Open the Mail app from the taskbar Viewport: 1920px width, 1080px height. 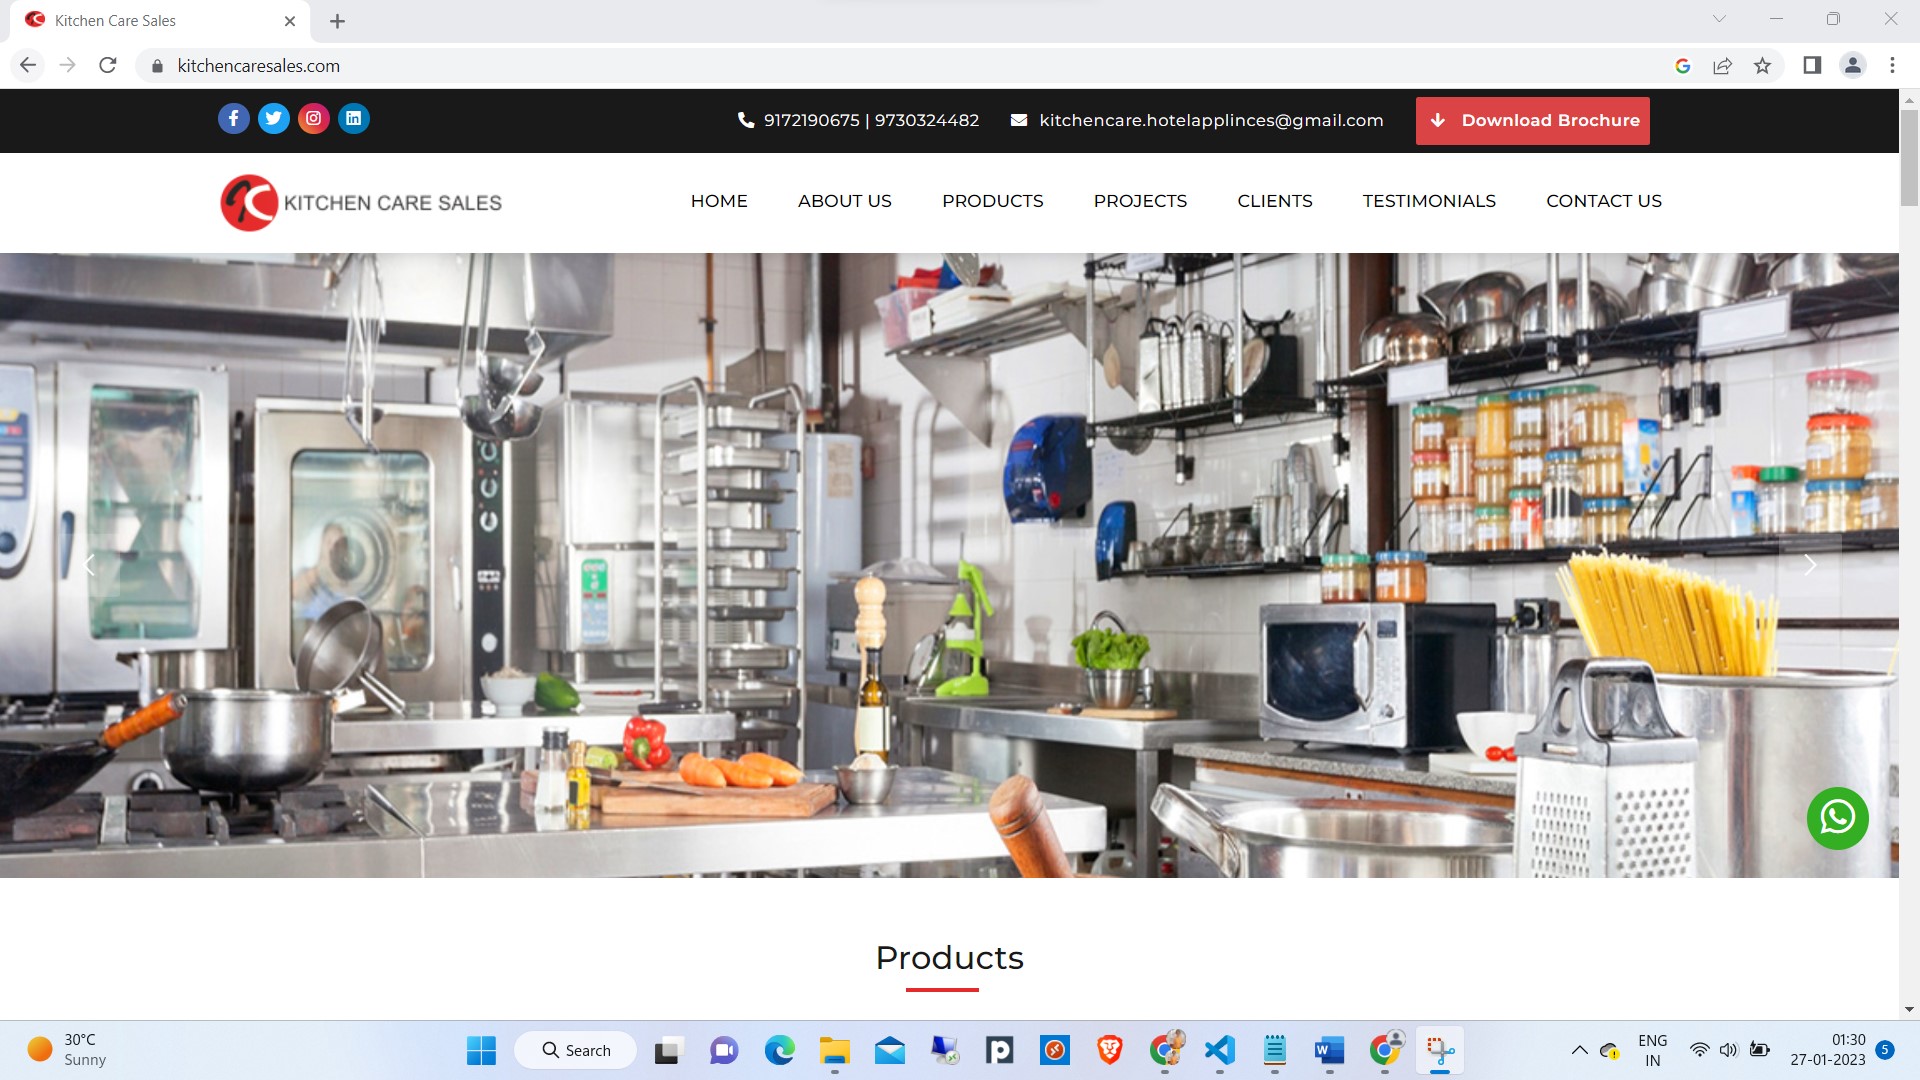tap(889, 1050)
